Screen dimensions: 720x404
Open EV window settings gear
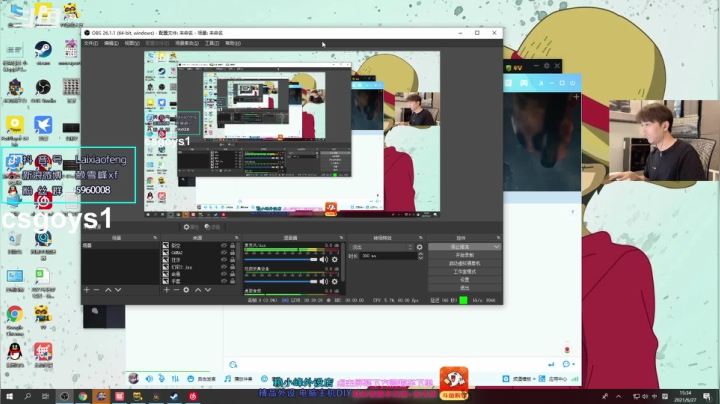[x=546, y=66]
